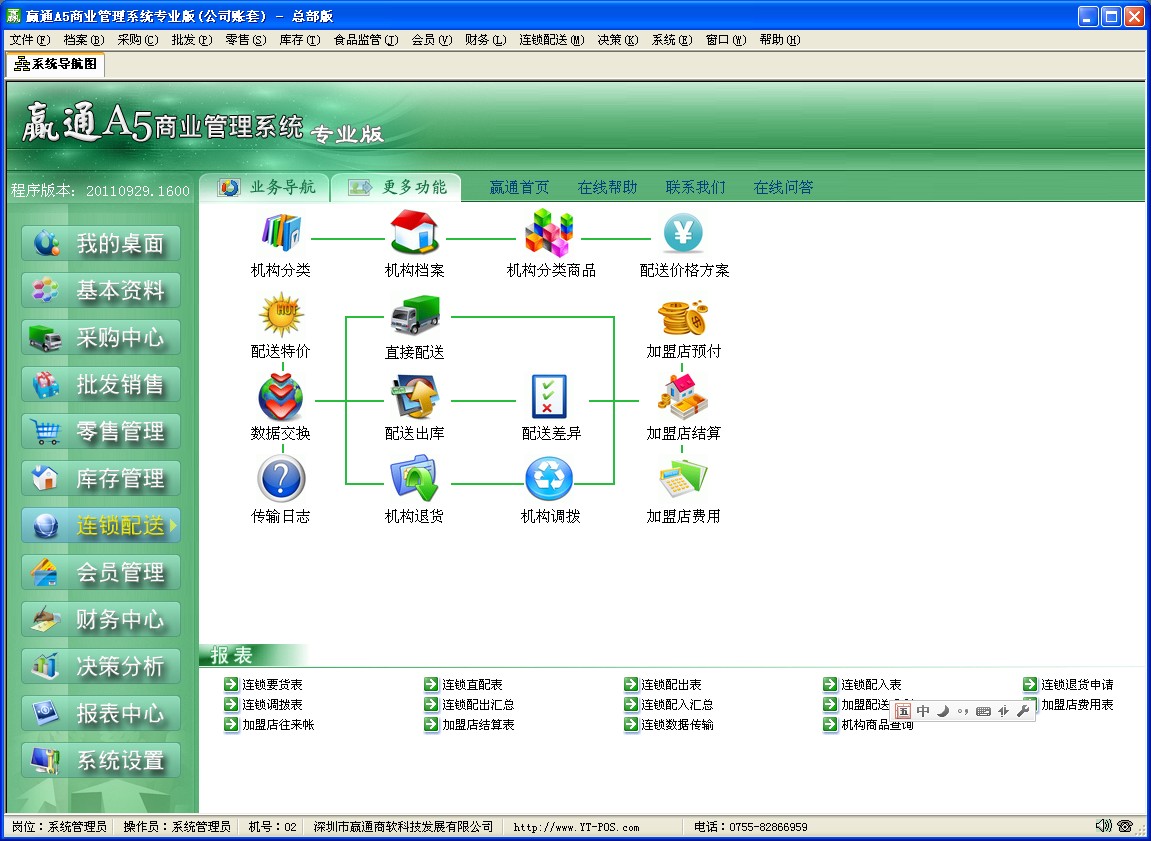1151x841 pixels.
Task: Open 财务中心 from the sidebar
Action: pos(101,620)
